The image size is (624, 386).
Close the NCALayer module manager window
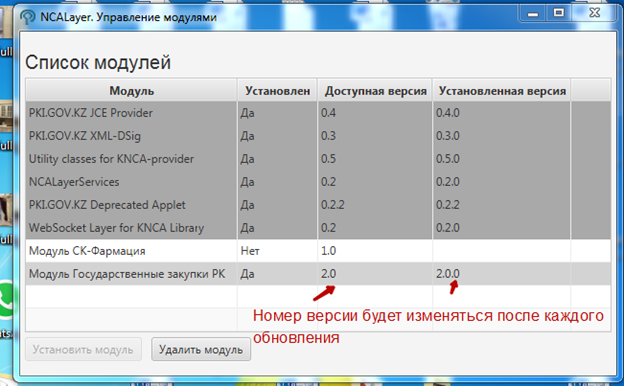[x=595, y=13]
